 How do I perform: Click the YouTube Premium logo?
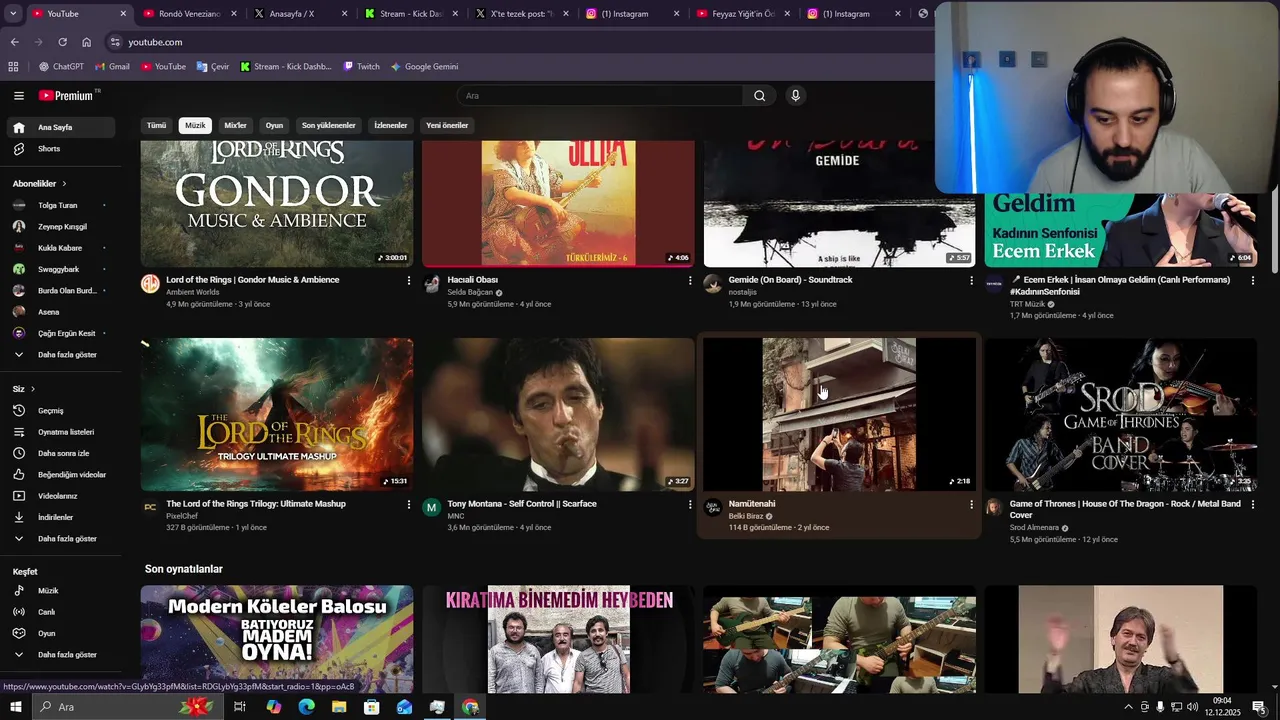66,96
